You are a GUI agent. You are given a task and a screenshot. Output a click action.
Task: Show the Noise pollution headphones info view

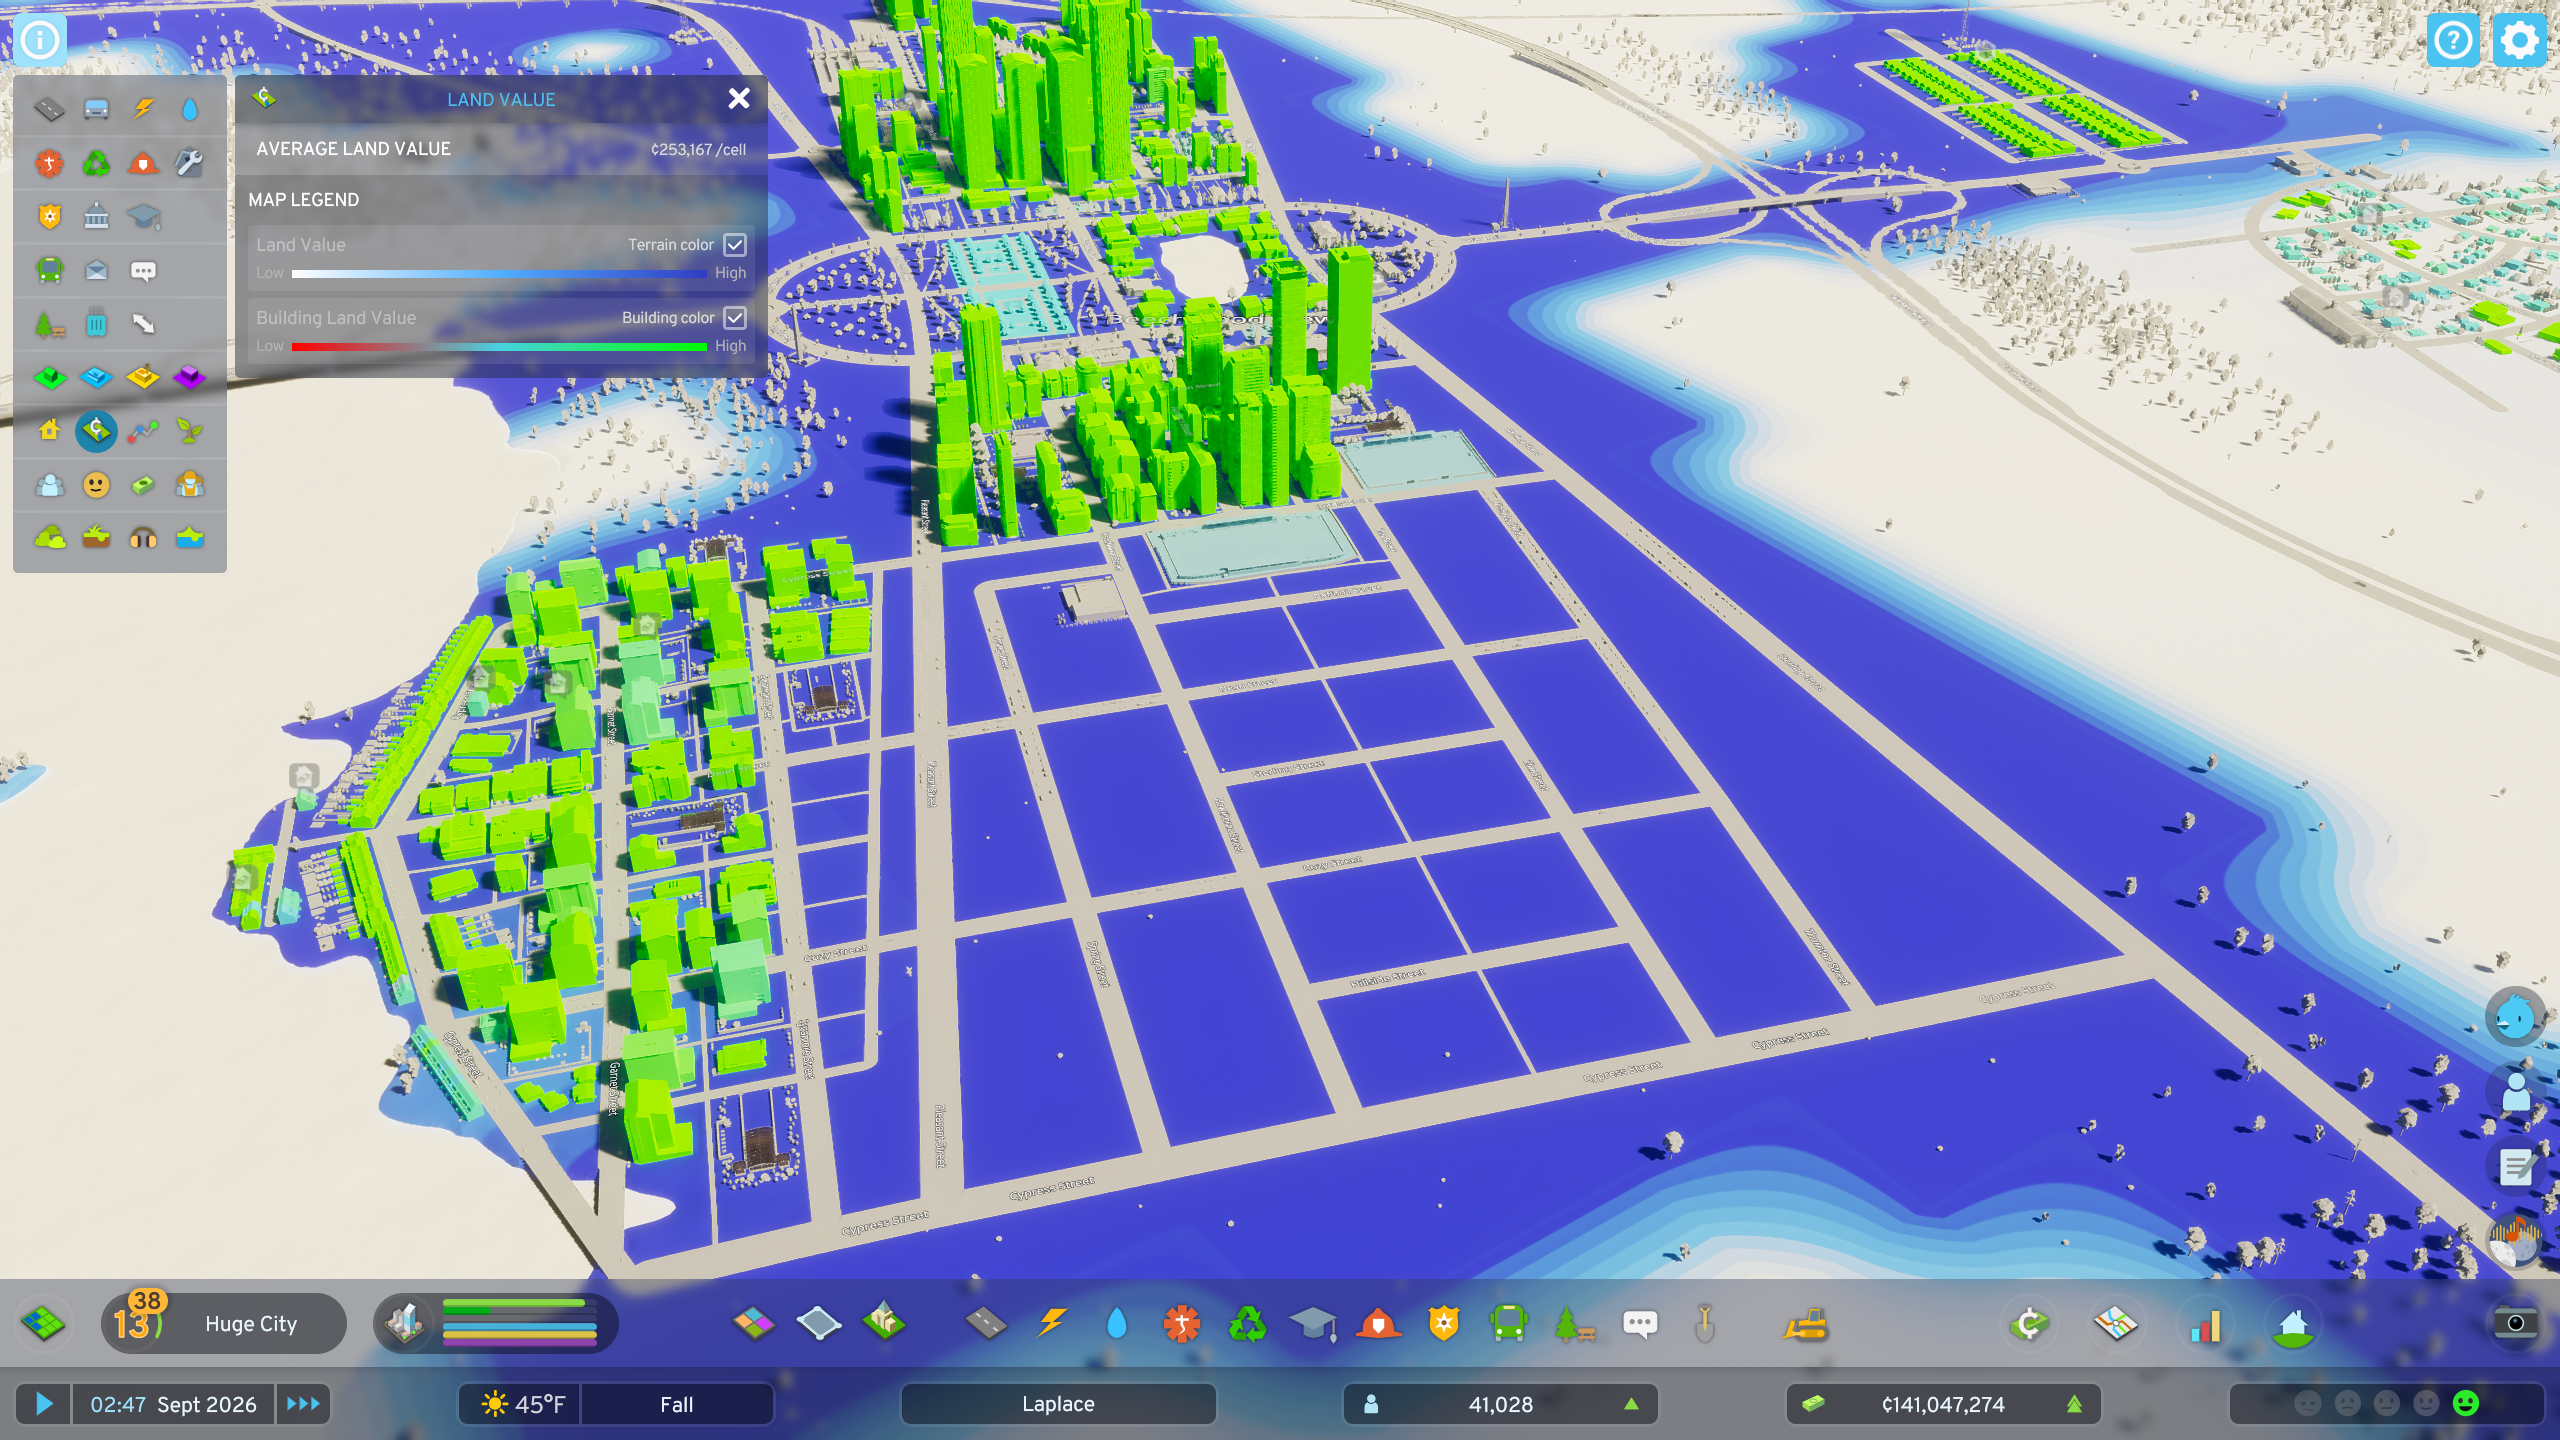143,539
